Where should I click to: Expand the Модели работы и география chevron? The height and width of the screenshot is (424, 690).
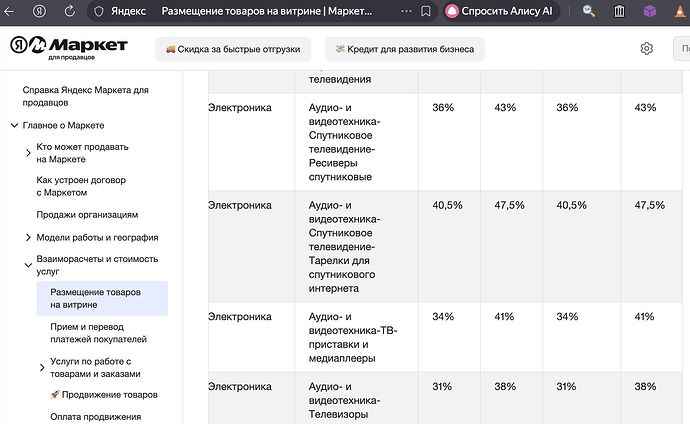coord(28,238)
